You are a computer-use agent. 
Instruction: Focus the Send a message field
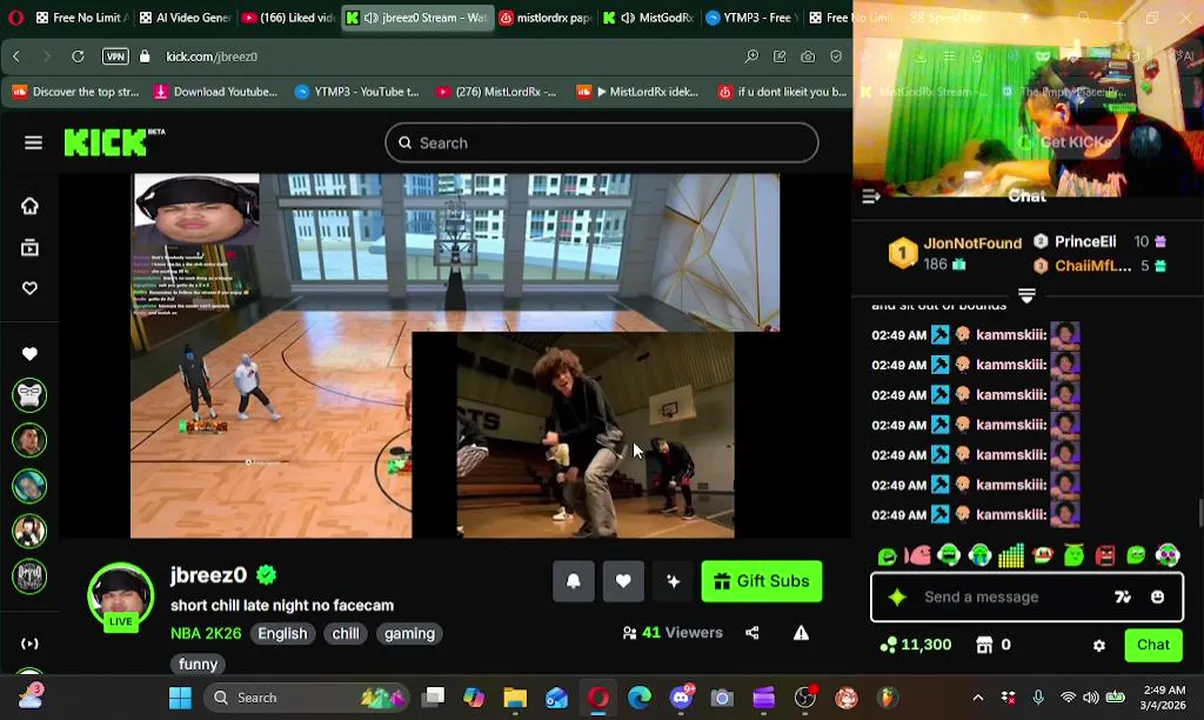tap(1027, 597)
